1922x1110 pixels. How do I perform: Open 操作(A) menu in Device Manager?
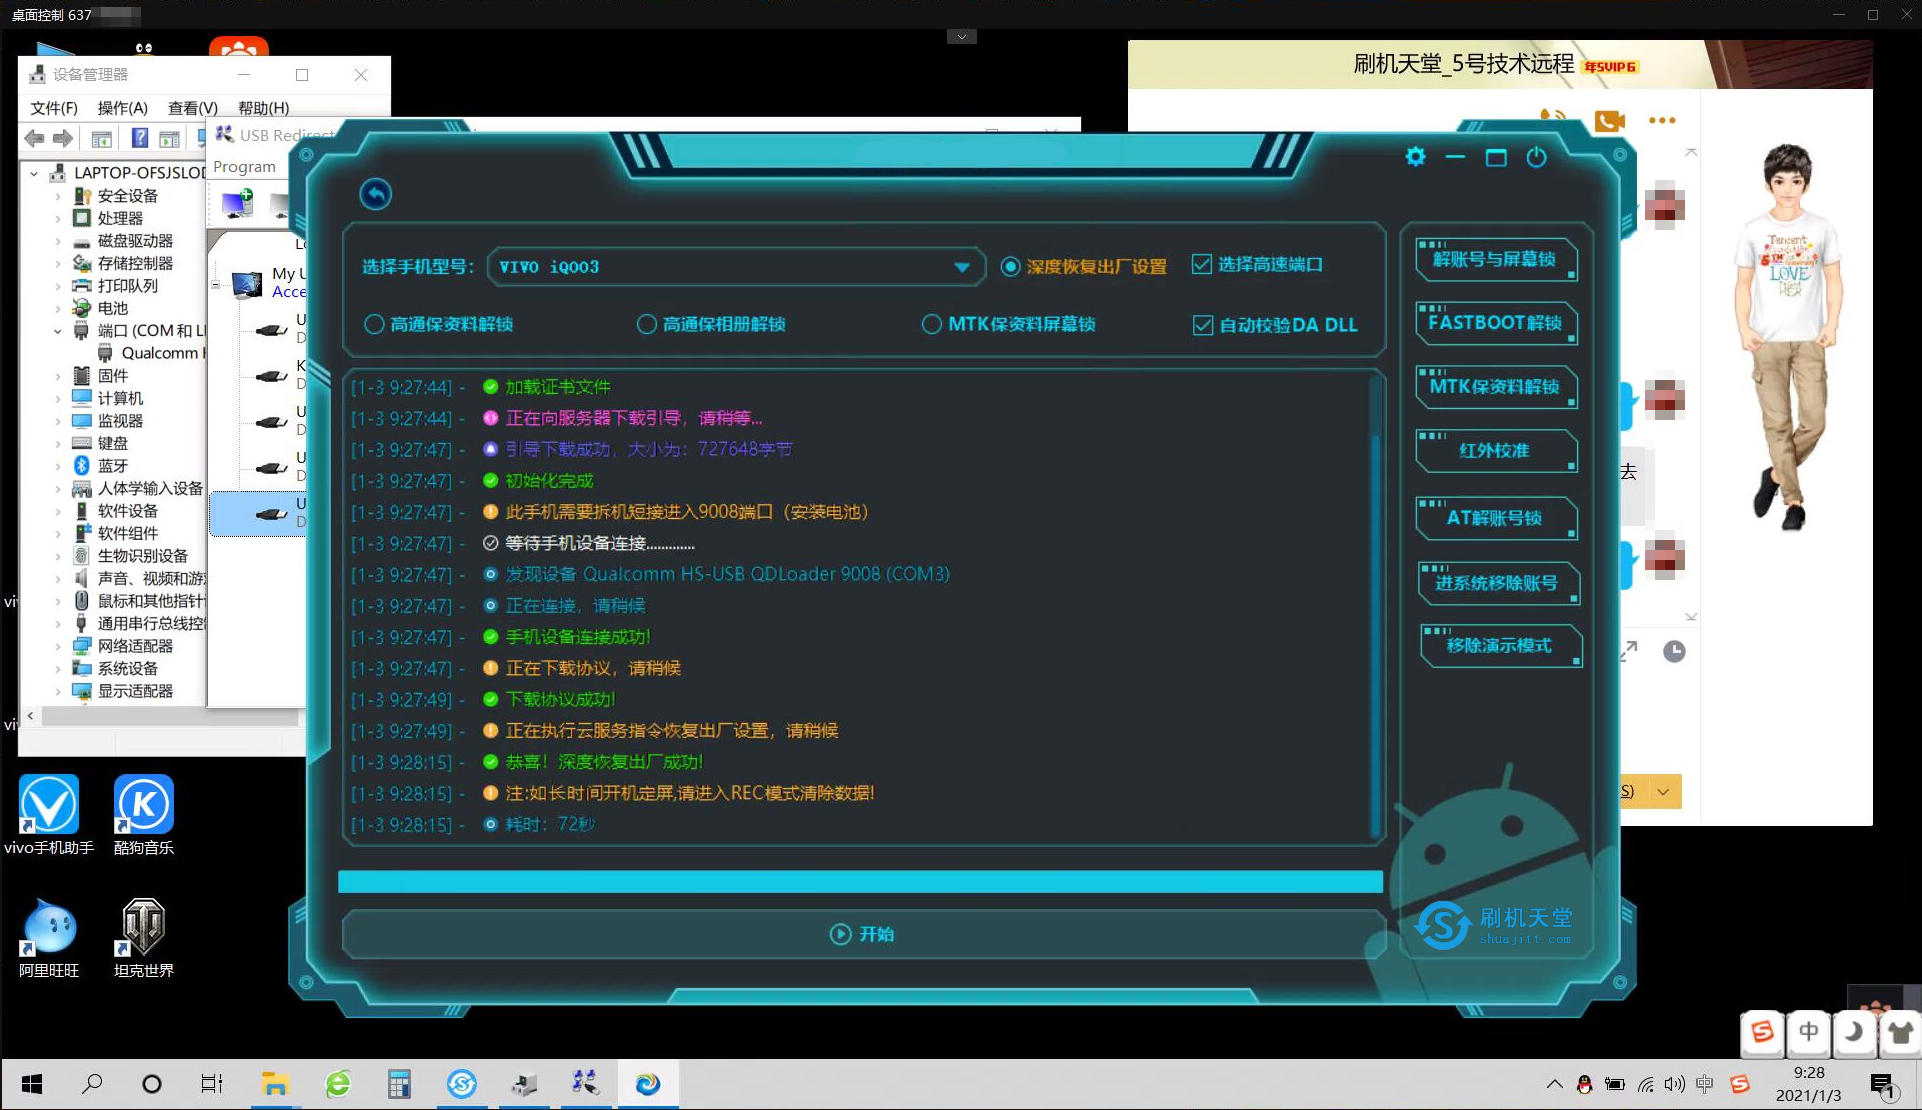point(122,108)
